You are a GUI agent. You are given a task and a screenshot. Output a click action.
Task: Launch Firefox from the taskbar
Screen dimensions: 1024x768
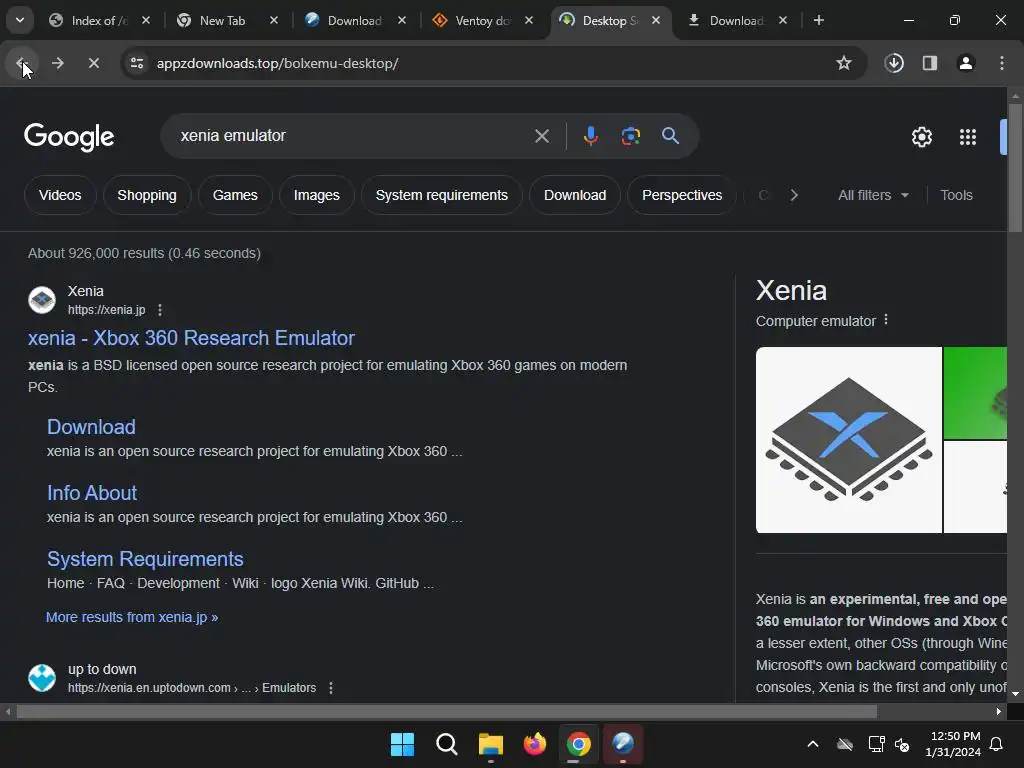(x=535, y=744)
